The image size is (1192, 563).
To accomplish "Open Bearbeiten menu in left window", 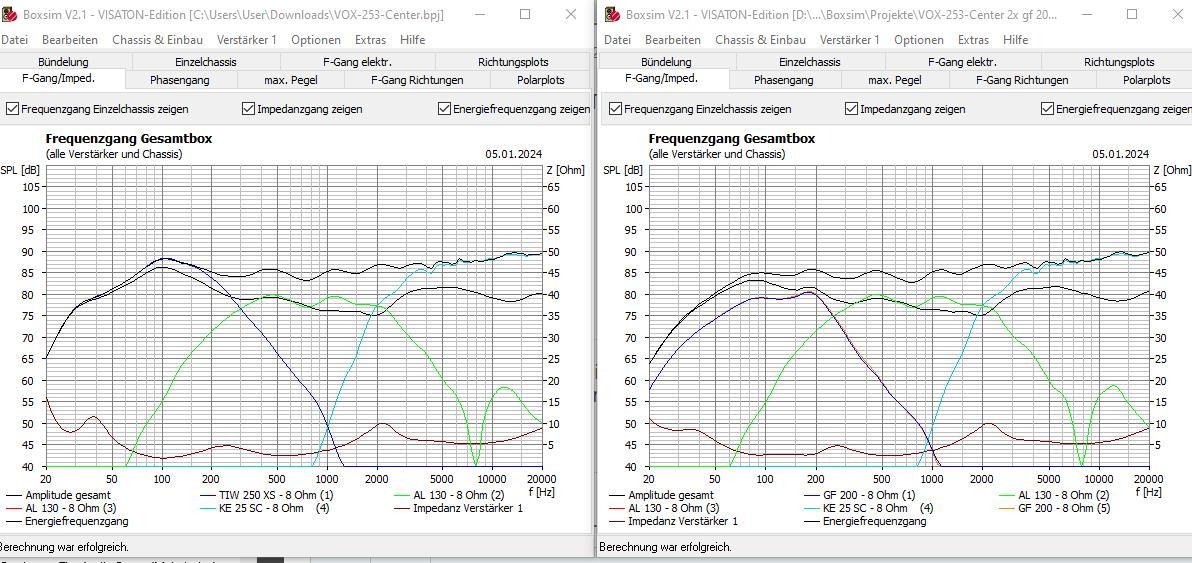I will pyautogui.click(x=70, y=40).
